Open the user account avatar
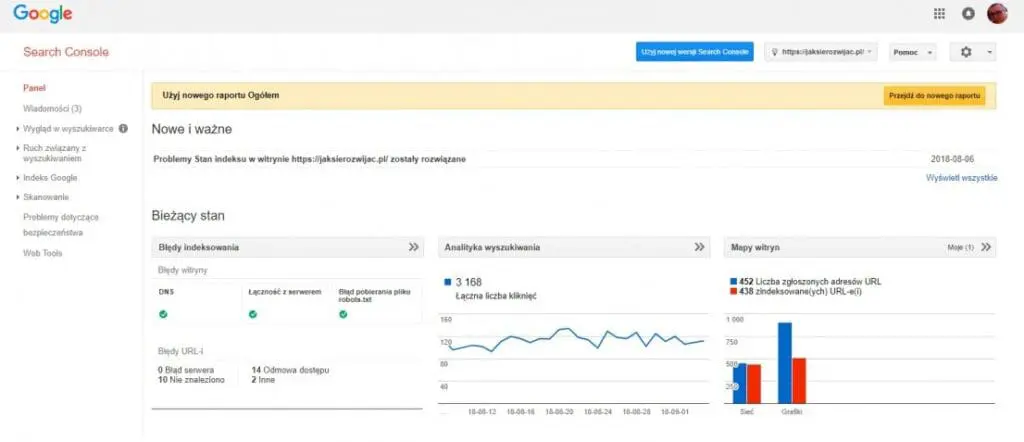Viewport: 1024px width, 442px height. point(997,14)
